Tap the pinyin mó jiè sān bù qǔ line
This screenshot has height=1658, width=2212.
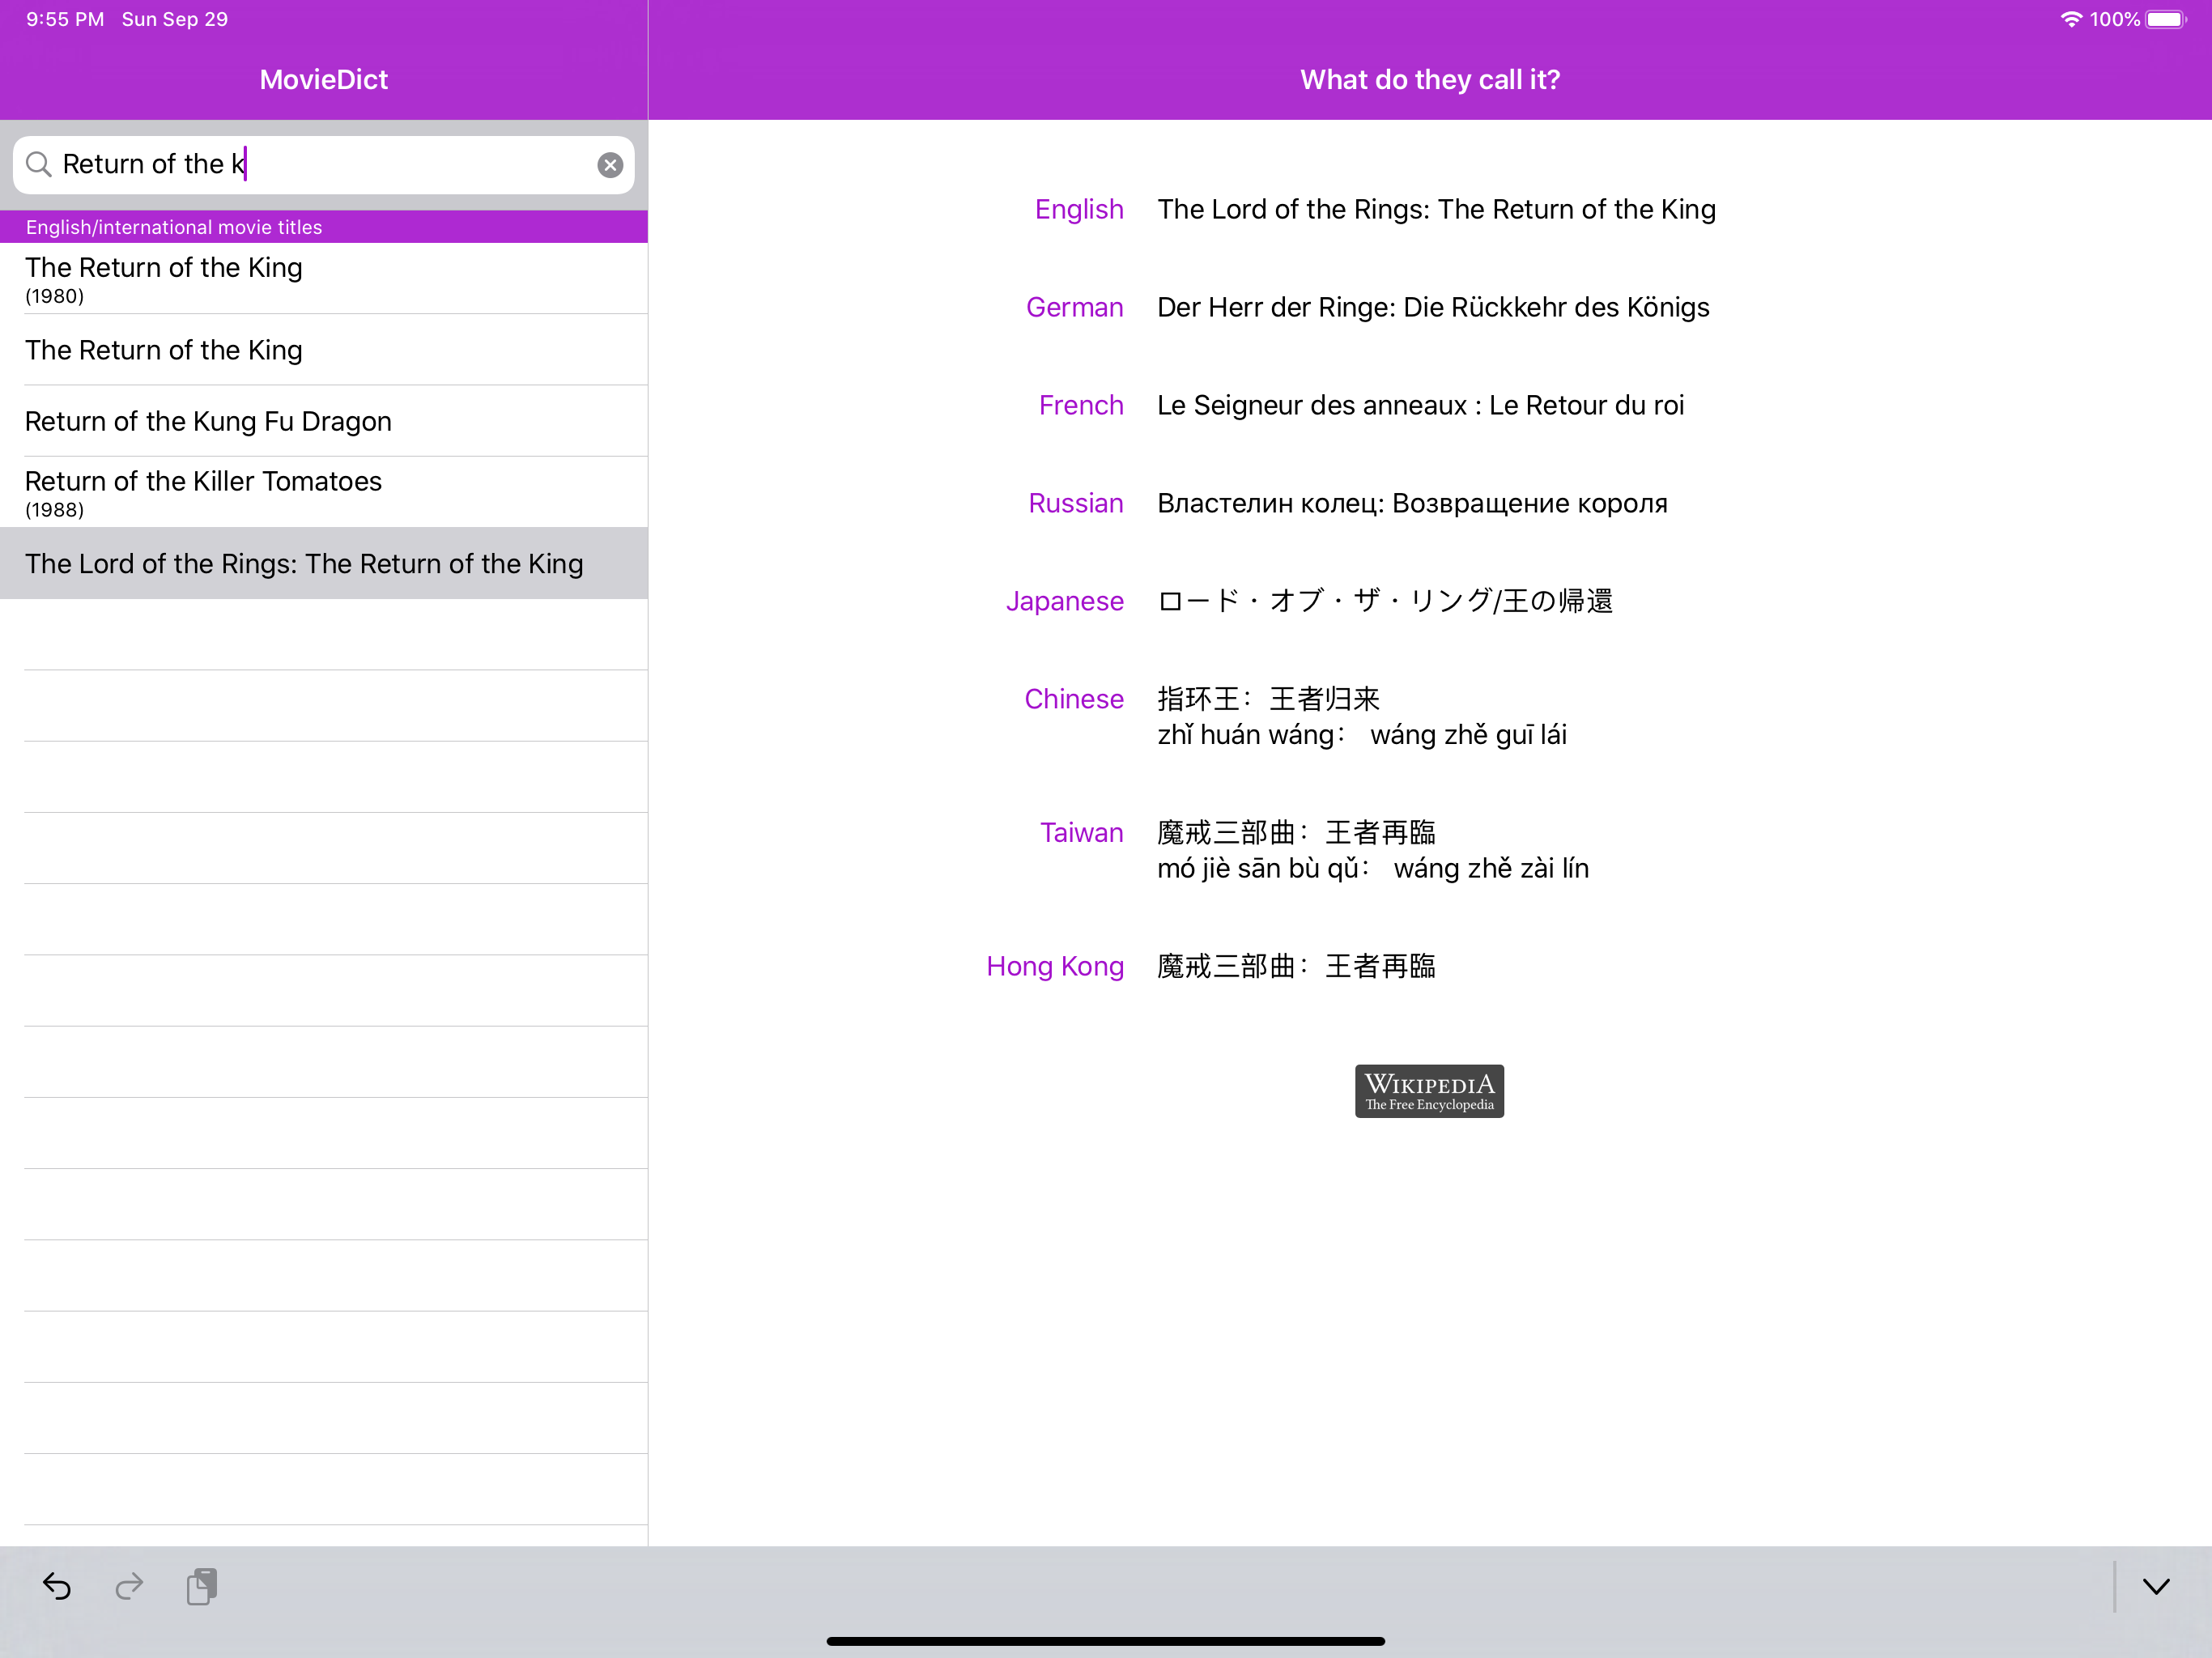point(1373,868)
